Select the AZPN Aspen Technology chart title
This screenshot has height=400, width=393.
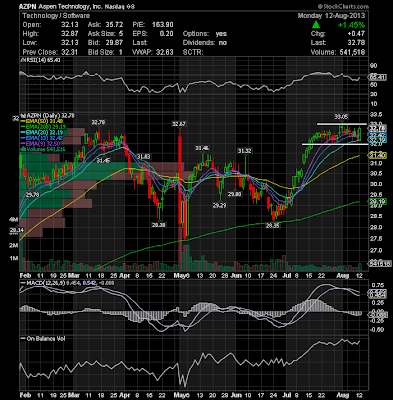pos(78,6)
